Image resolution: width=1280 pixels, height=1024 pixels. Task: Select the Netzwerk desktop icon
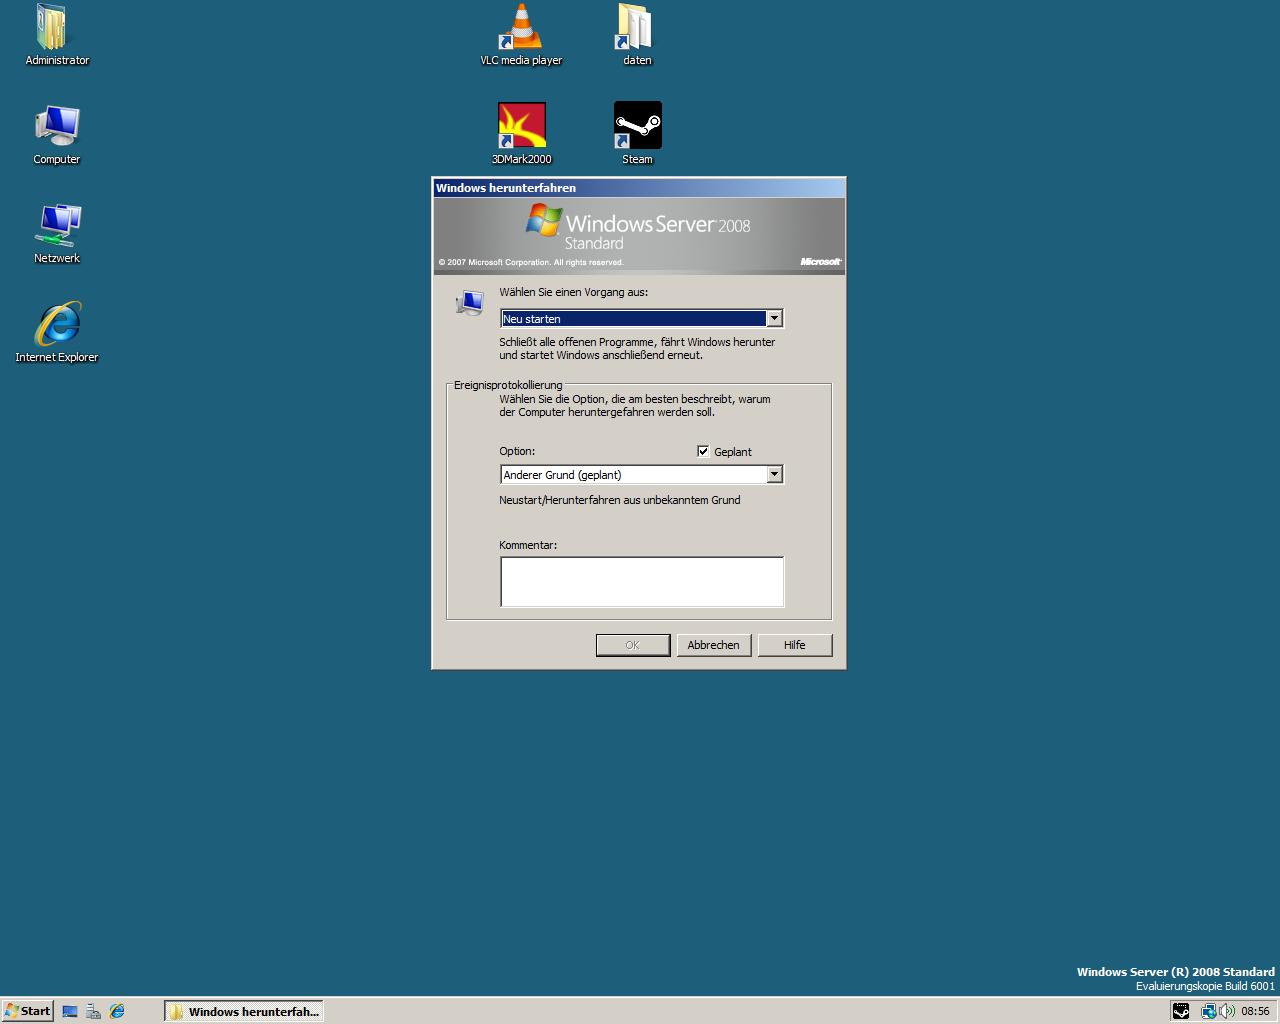(x=57, y=226)
